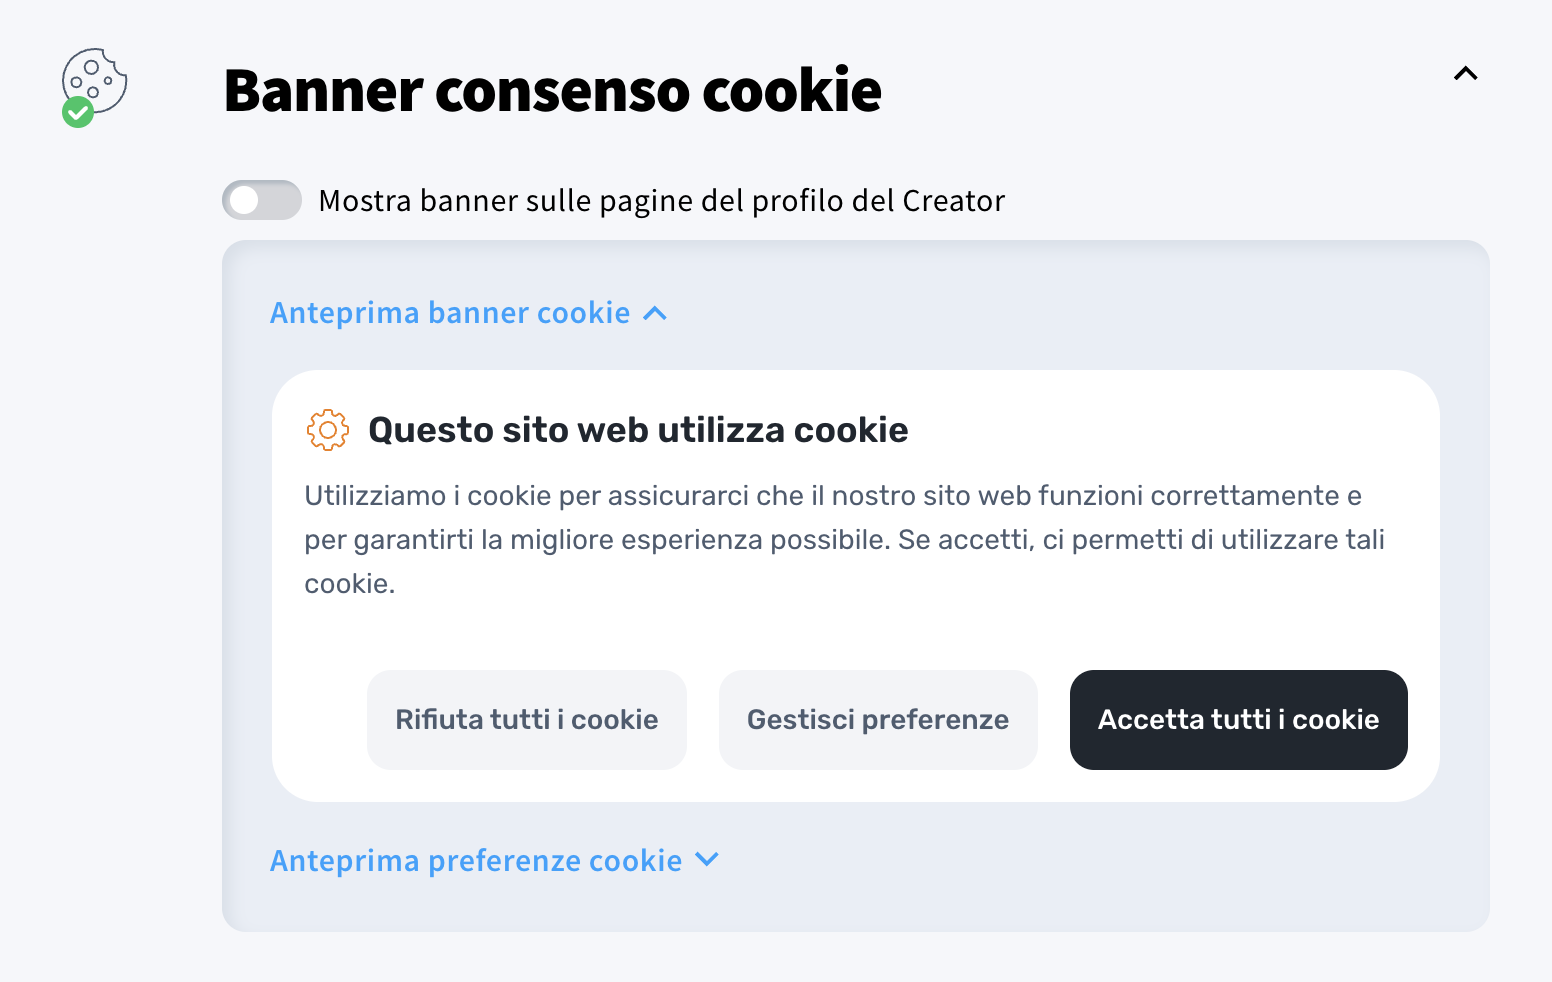
Task: Accept with Accetta tutti i cookie button
Action: click(x=1238, y=720)
